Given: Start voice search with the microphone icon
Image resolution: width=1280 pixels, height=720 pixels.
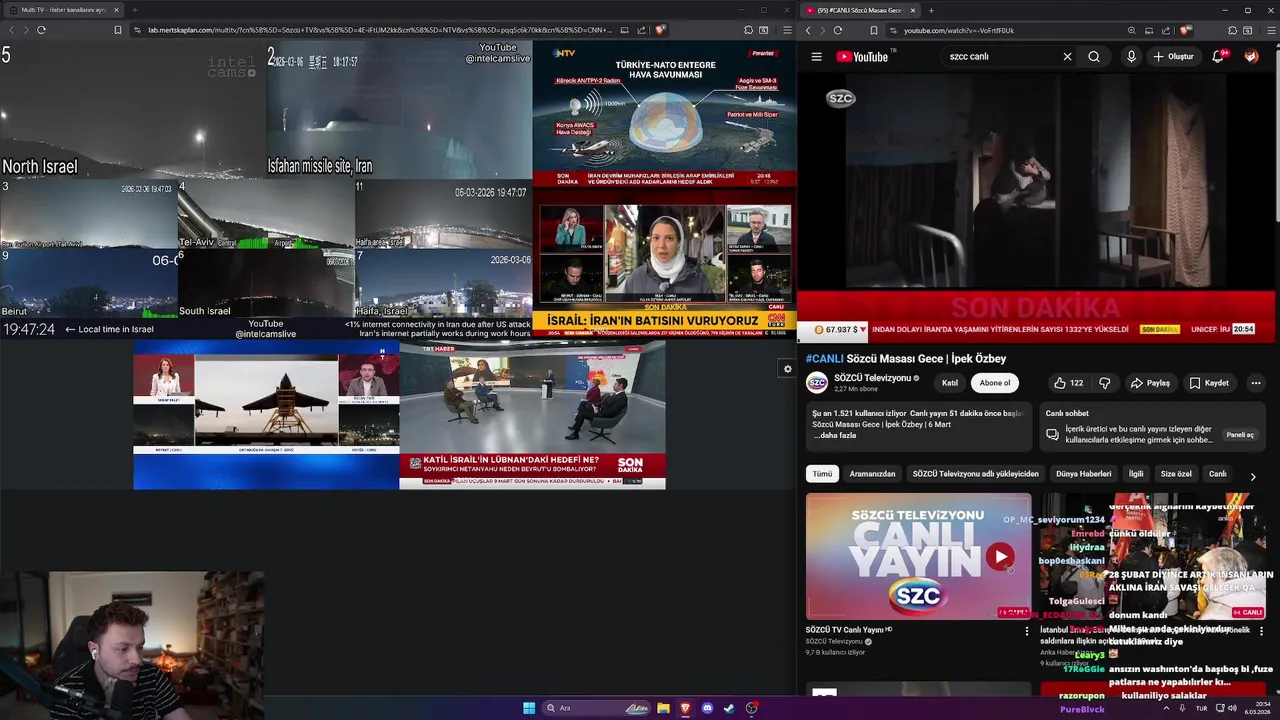Looking at the screenshot, I should click(1131, 57).
